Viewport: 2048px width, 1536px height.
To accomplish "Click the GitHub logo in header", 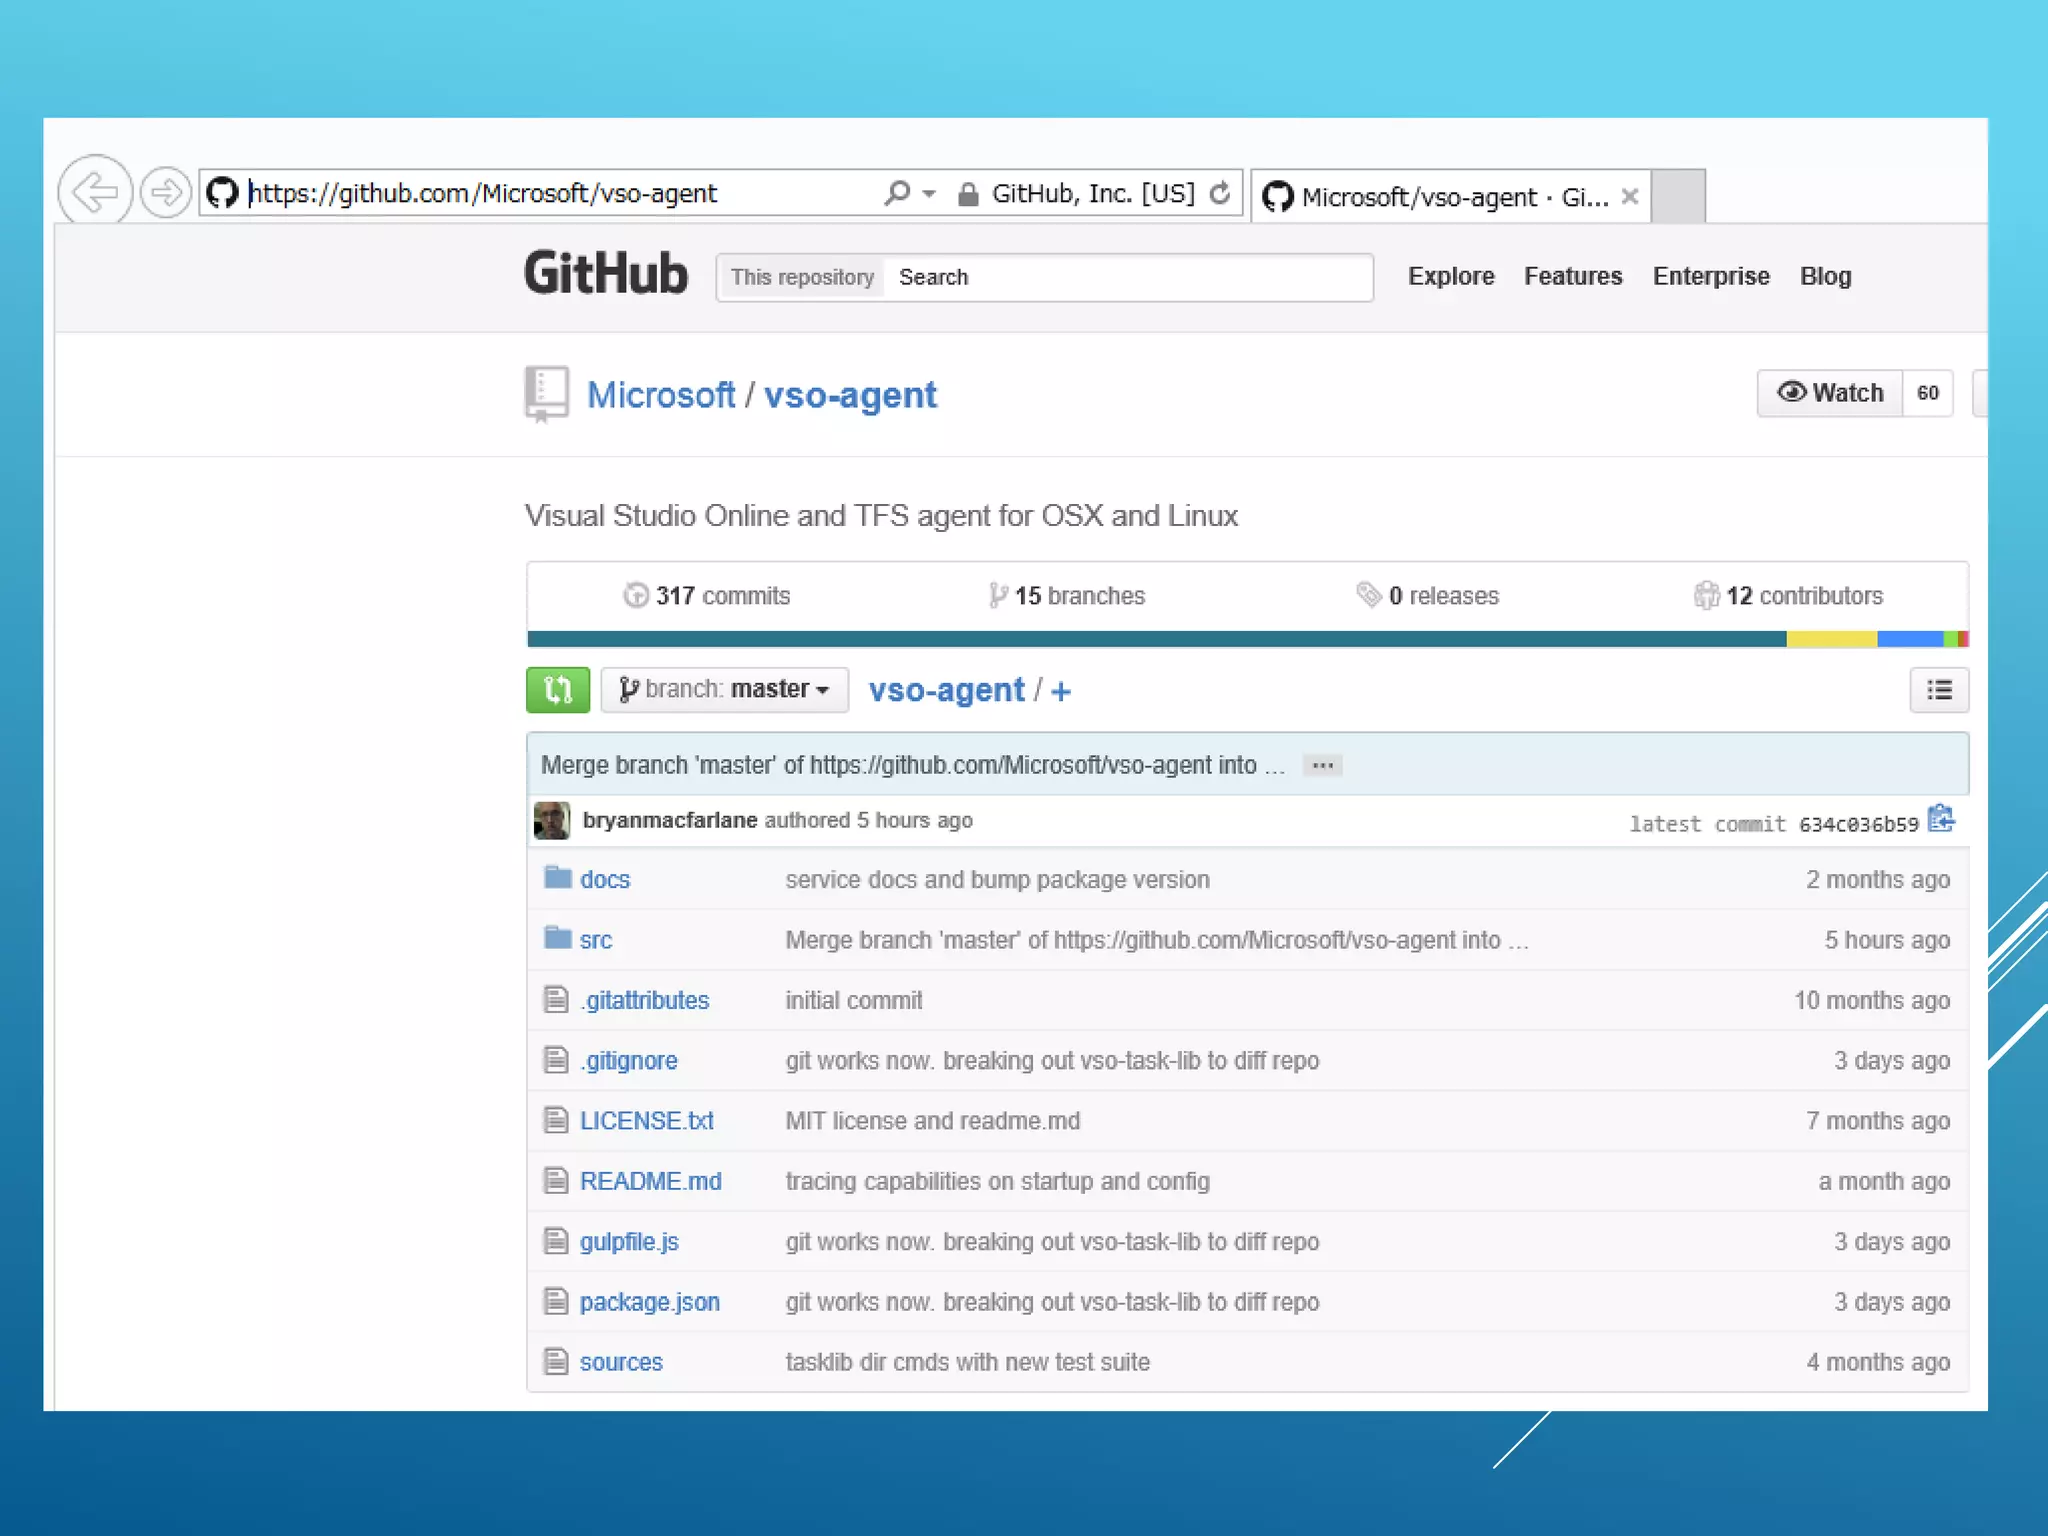I will [606, 274].
